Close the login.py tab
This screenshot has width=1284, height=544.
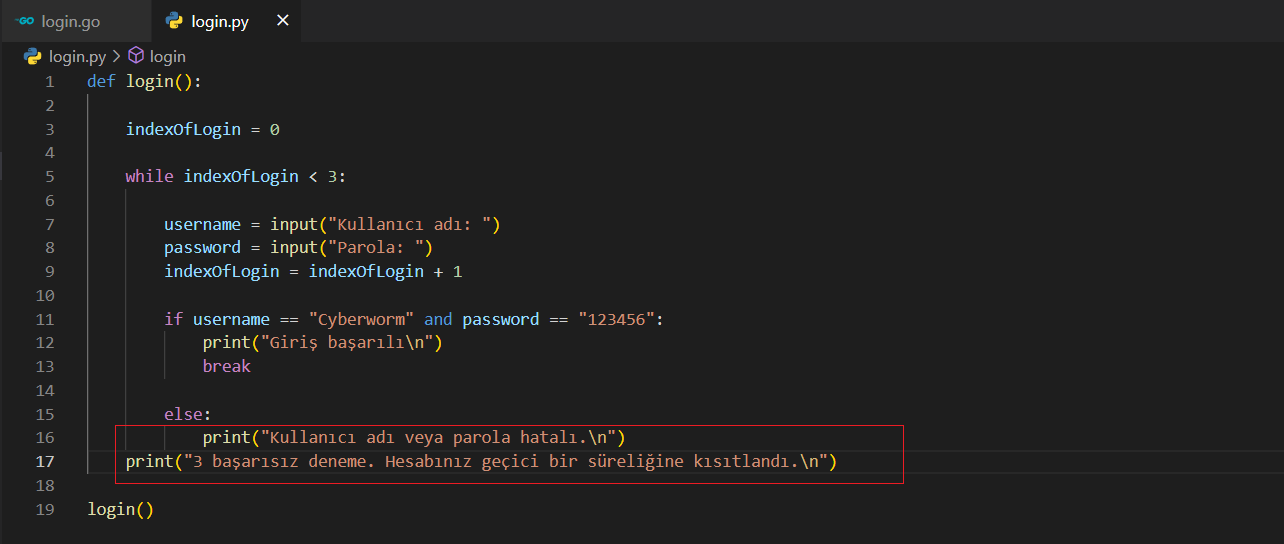tap(283, 20)
